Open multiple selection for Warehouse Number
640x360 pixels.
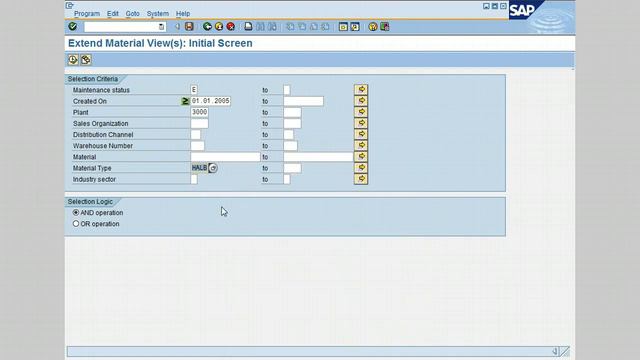(361, 146)
